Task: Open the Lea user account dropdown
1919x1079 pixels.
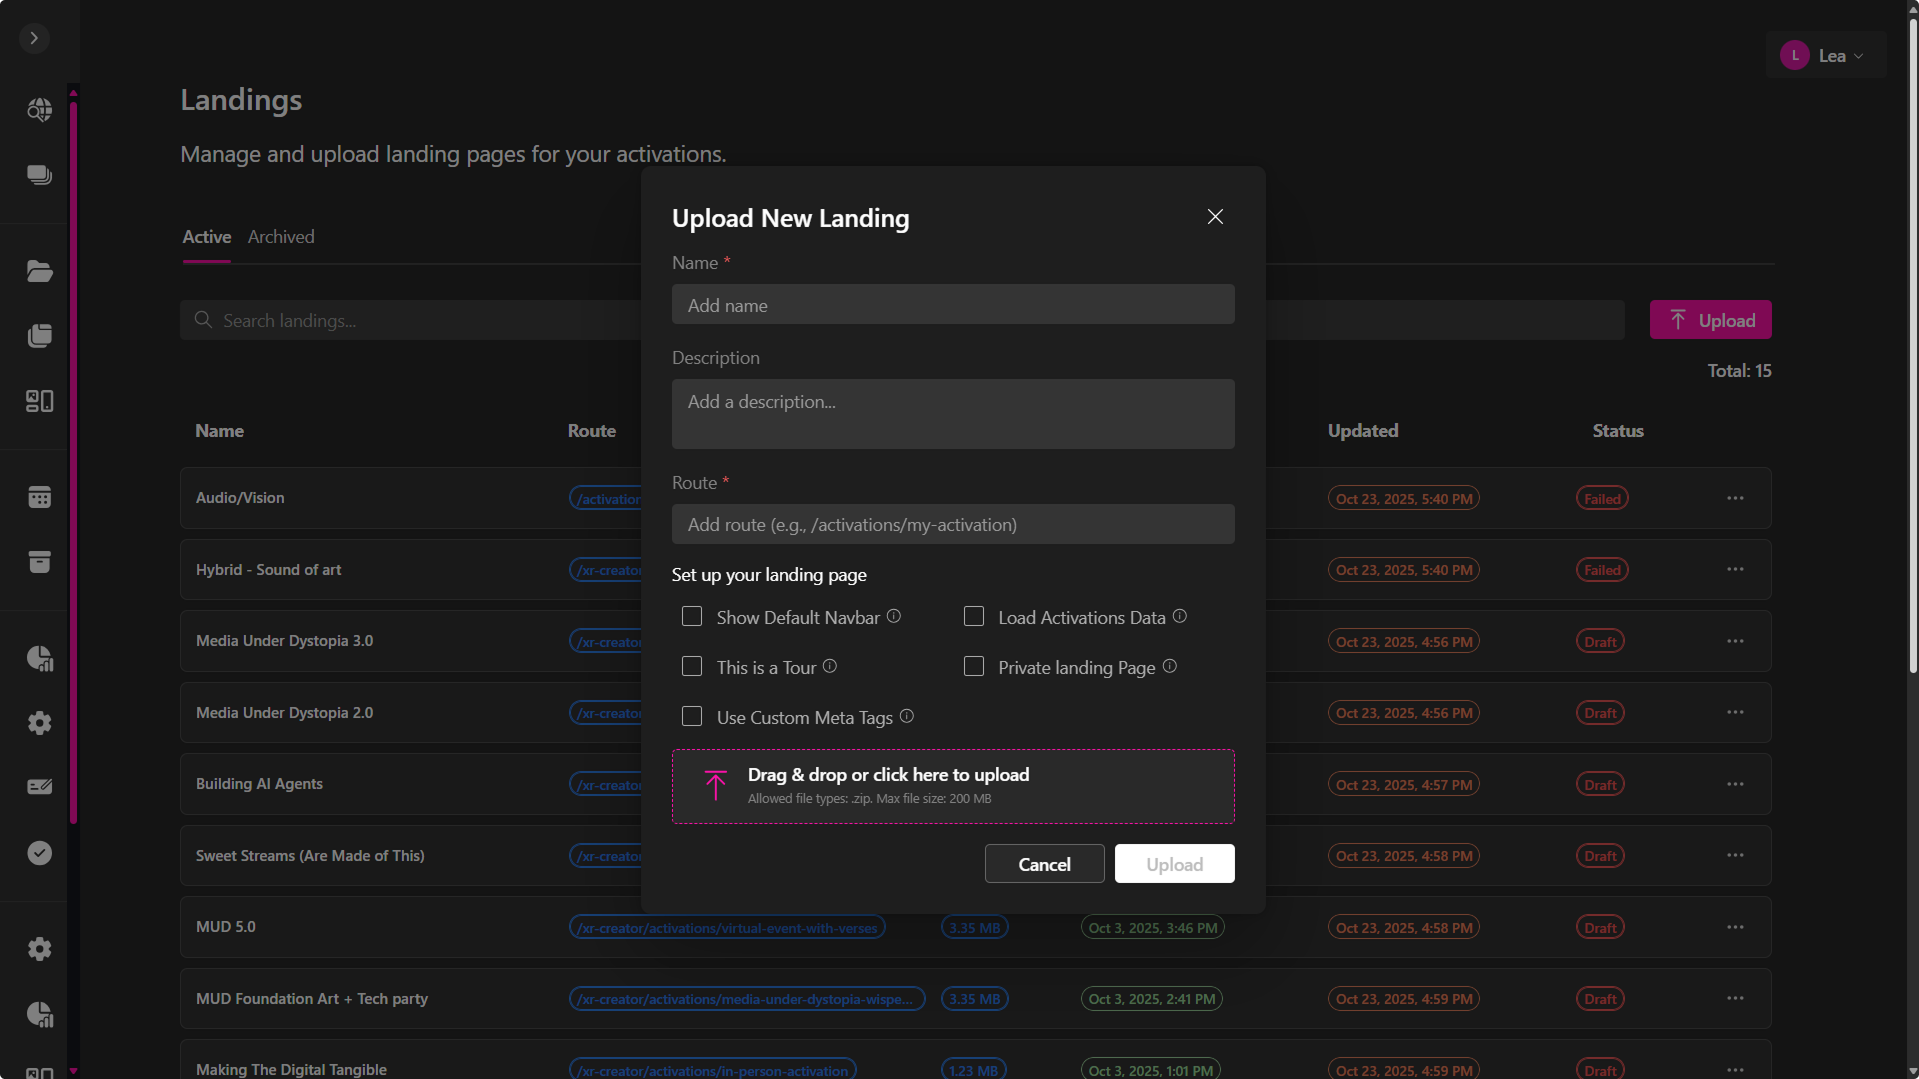Action: click(x=1826, y=56)
